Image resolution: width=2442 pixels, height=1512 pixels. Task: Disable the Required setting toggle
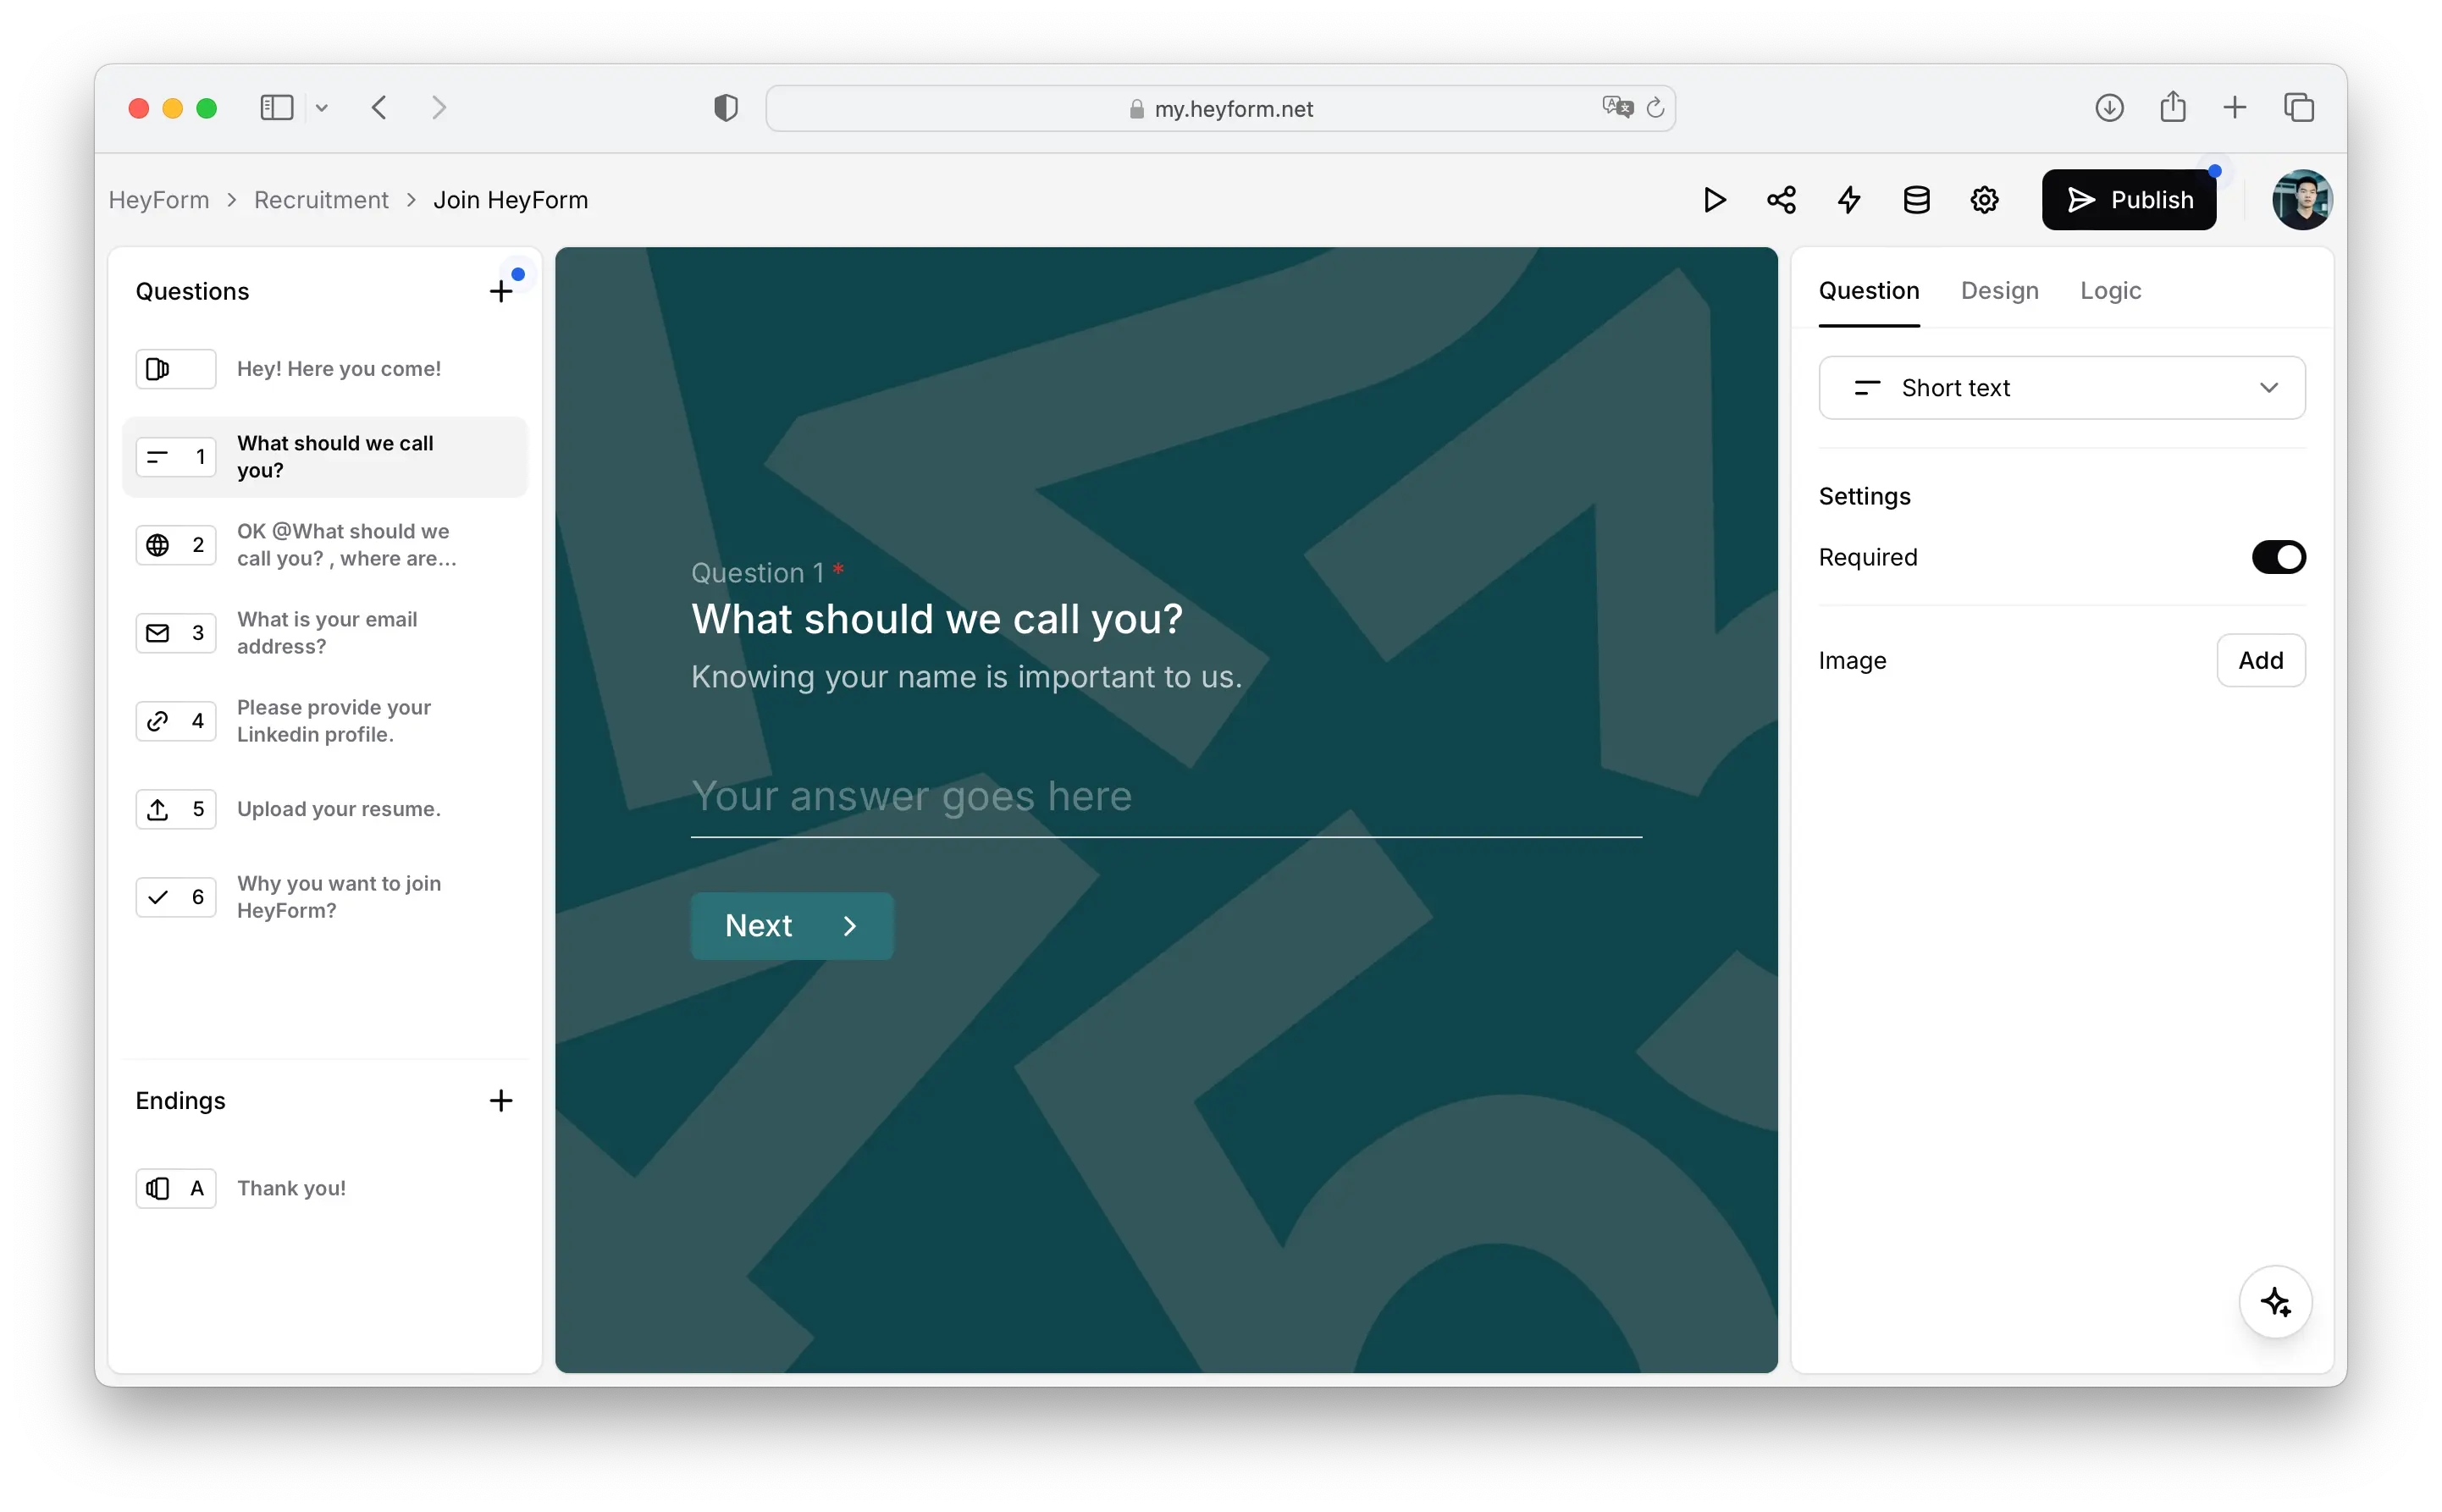2278,557
